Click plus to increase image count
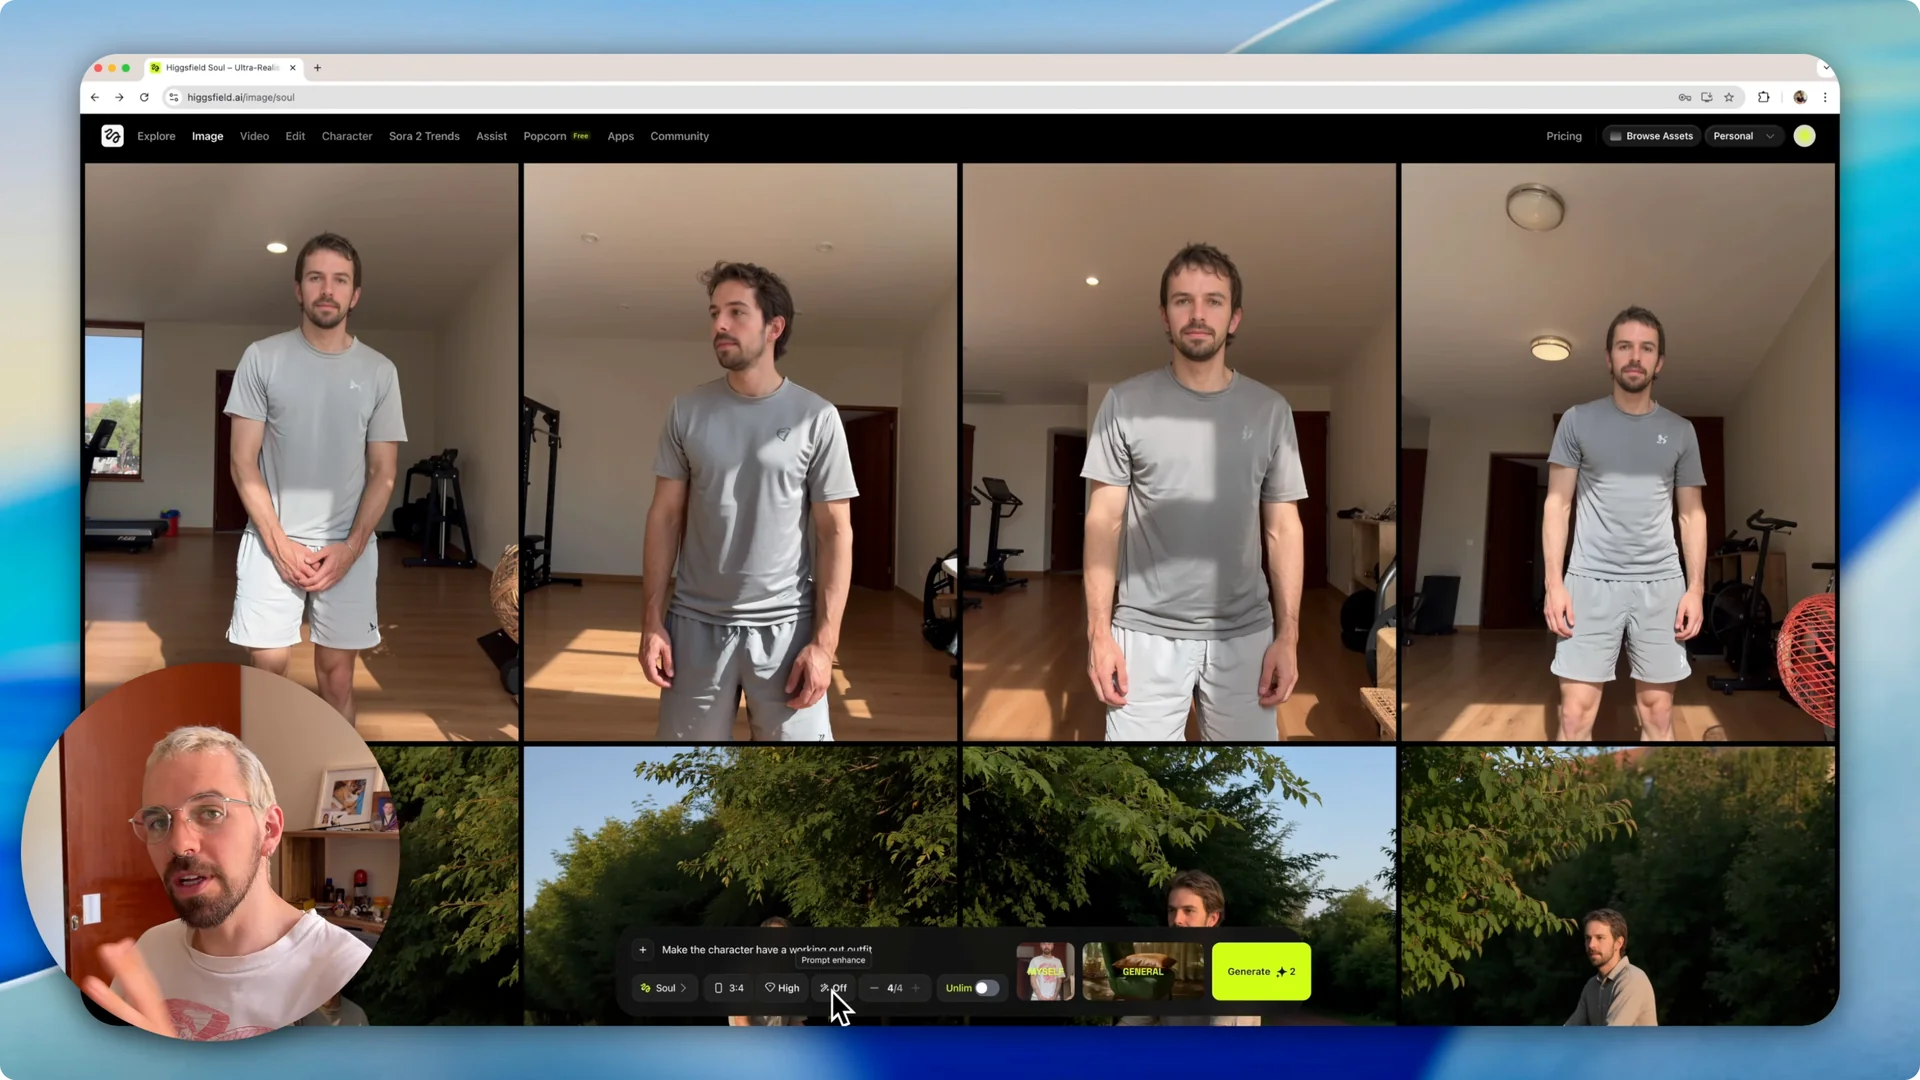 (915, 988)
